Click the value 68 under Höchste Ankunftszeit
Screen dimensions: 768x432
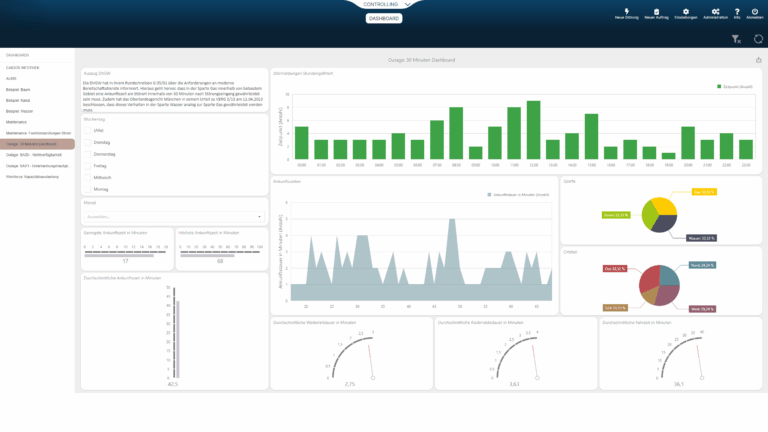click(x=220, y=262)
